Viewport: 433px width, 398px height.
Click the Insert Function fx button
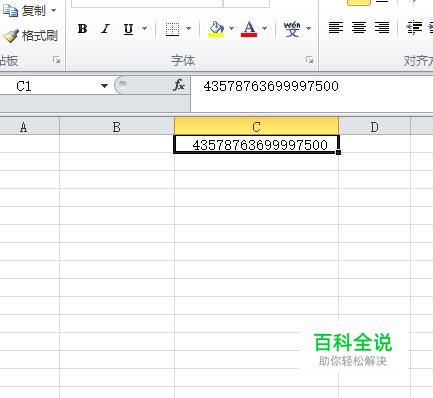point(179,86)
